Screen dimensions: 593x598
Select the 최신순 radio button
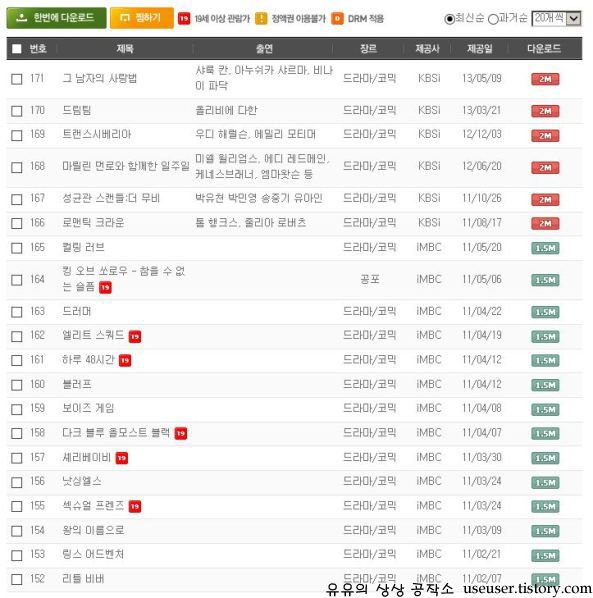(450, 19)
